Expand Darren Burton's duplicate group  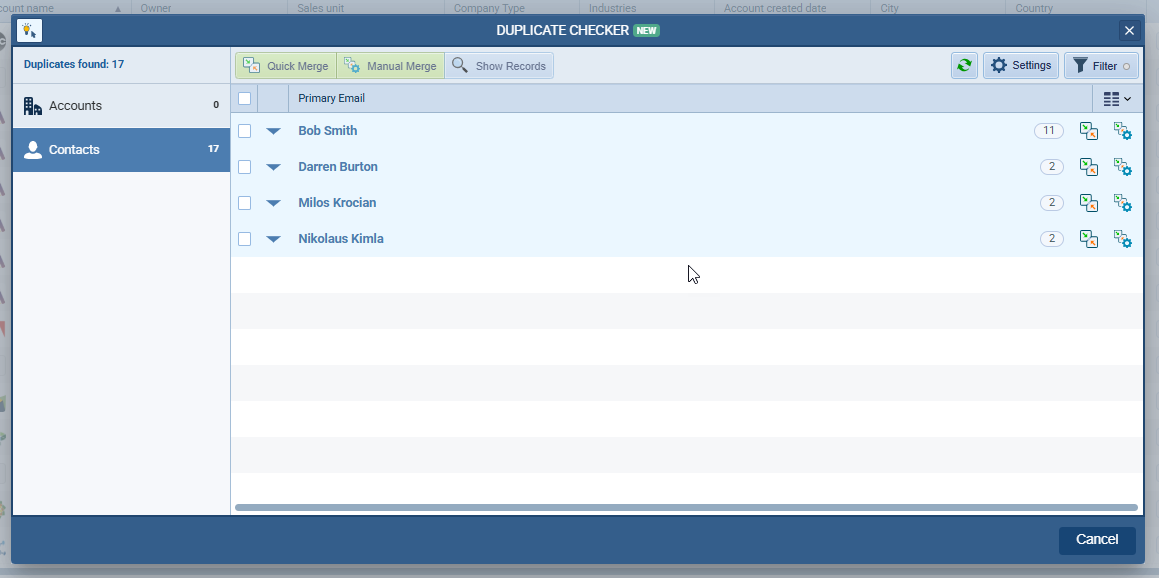coord(273,167)
